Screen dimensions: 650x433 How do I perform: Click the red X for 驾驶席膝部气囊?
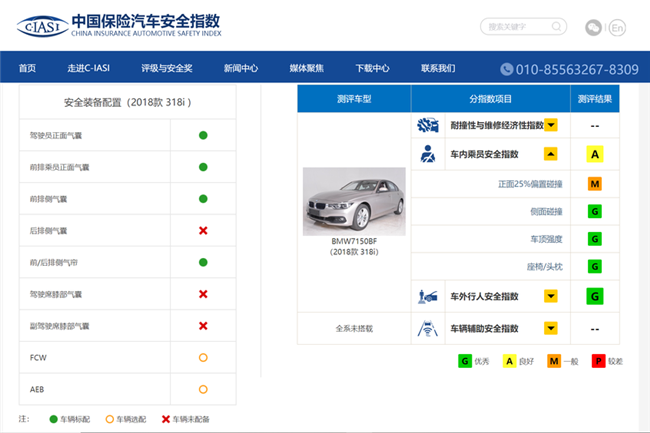203,294
